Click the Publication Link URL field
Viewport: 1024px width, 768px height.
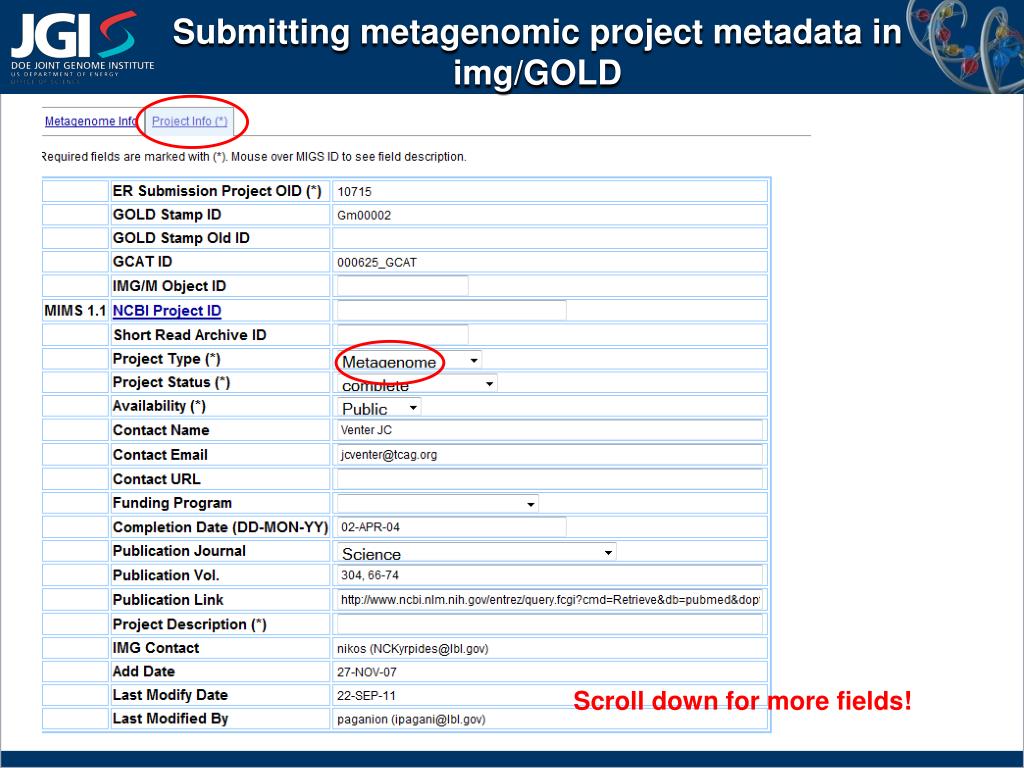(550, 600)
